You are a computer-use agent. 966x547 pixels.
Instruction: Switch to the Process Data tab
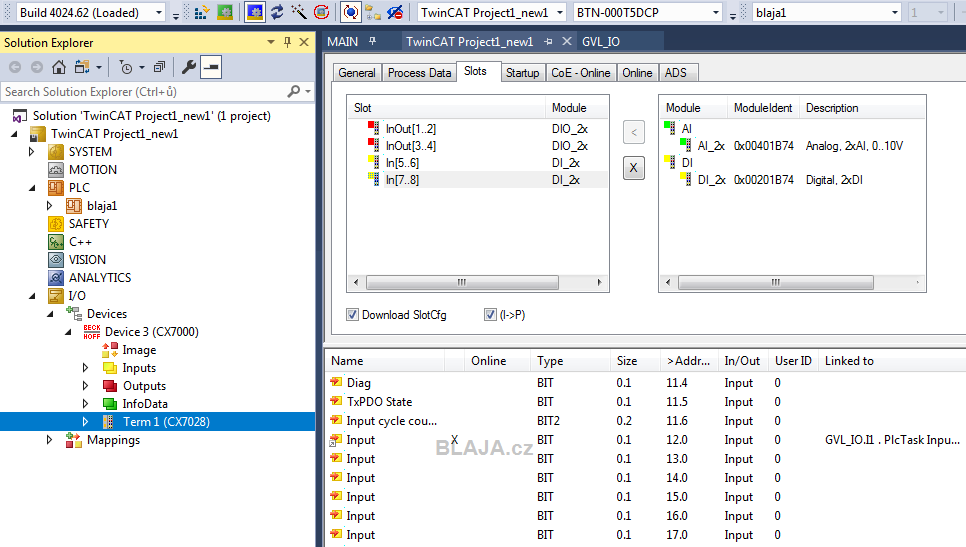(420, 73)
